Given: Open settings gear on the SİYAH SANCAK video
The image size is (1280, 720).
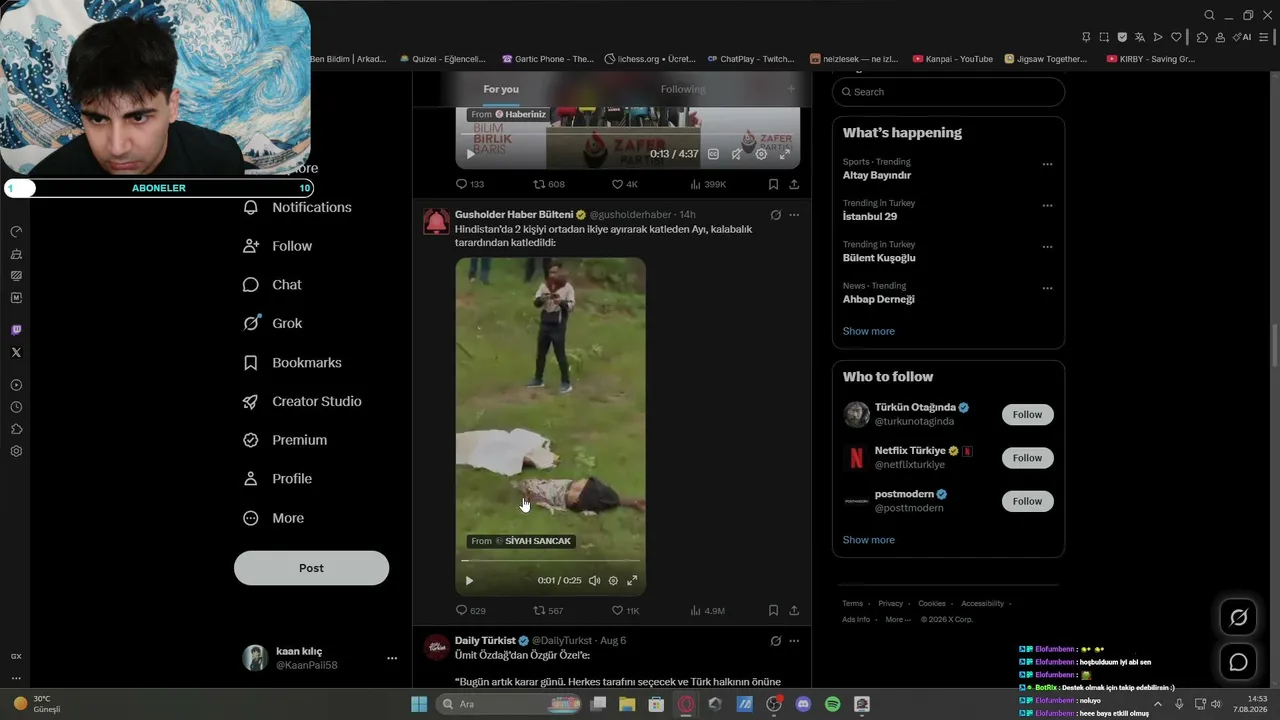Looking at the screenshot, I should pos(613,580).
